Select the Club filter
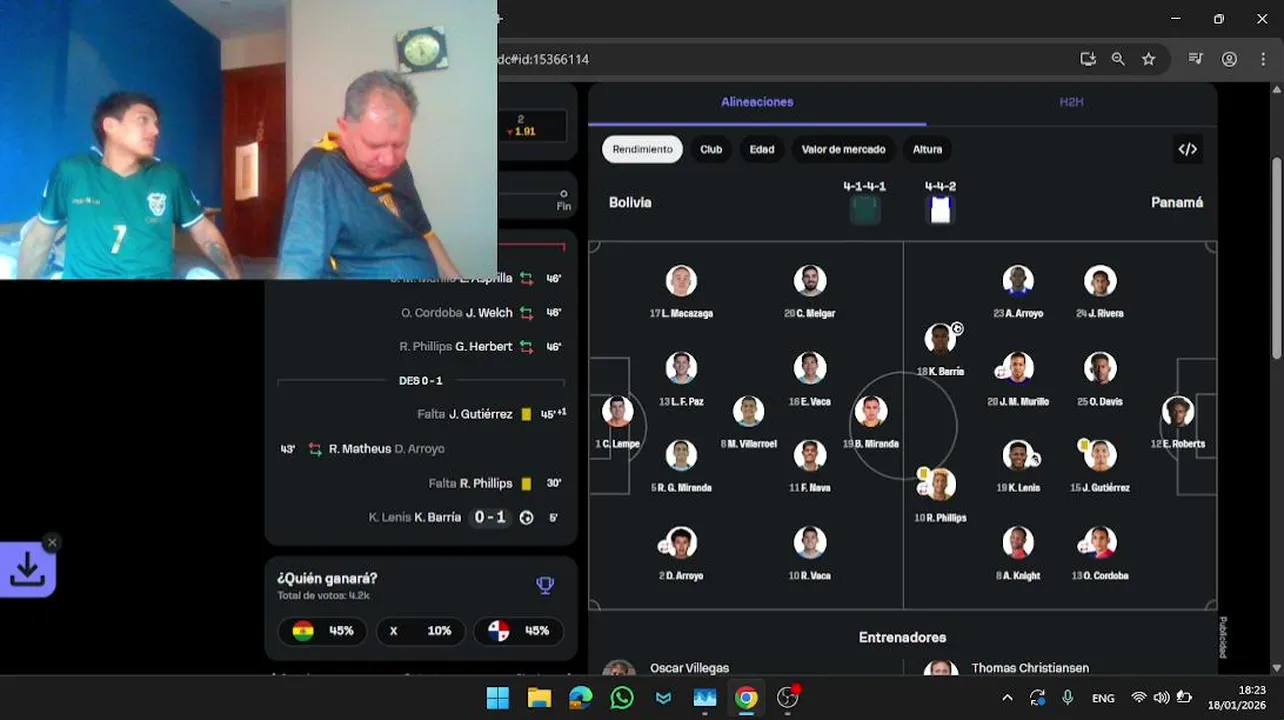The width and height of the screenshot is (1284, 720). point(711,149)
